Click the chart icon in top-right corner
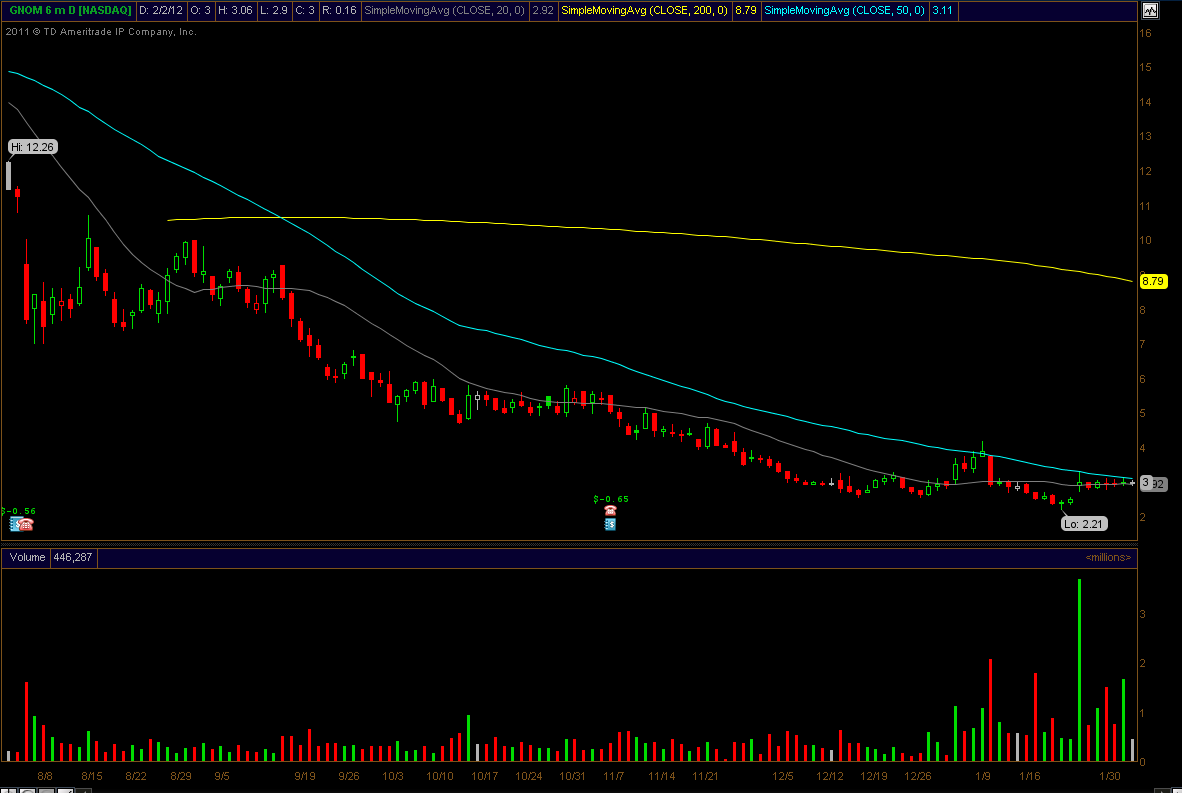 [x=1150, y=11]
